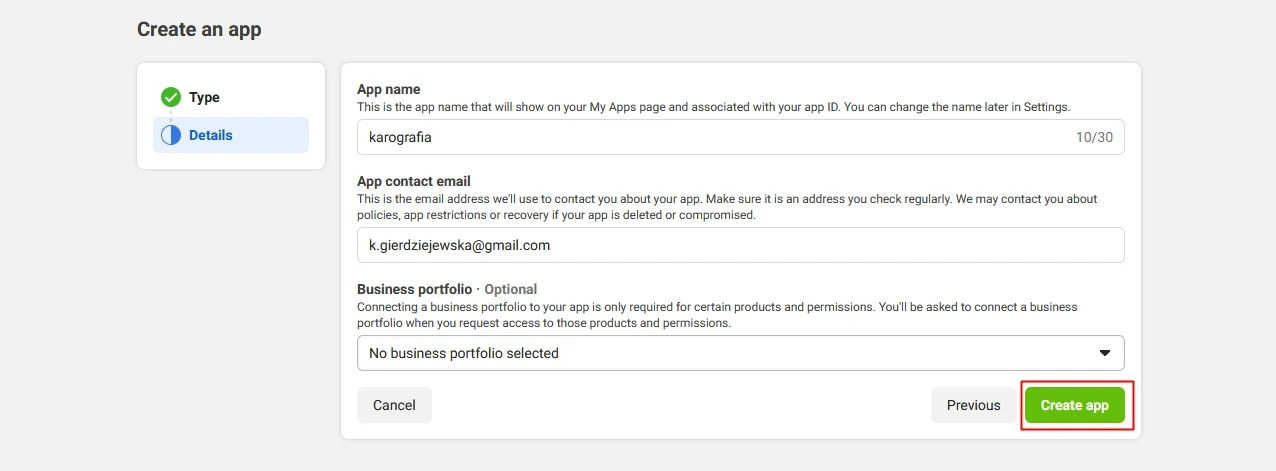Click the 'Business portfolio' field label
The width and height of the screenshot is (1276, 471).
coord(414,289)
